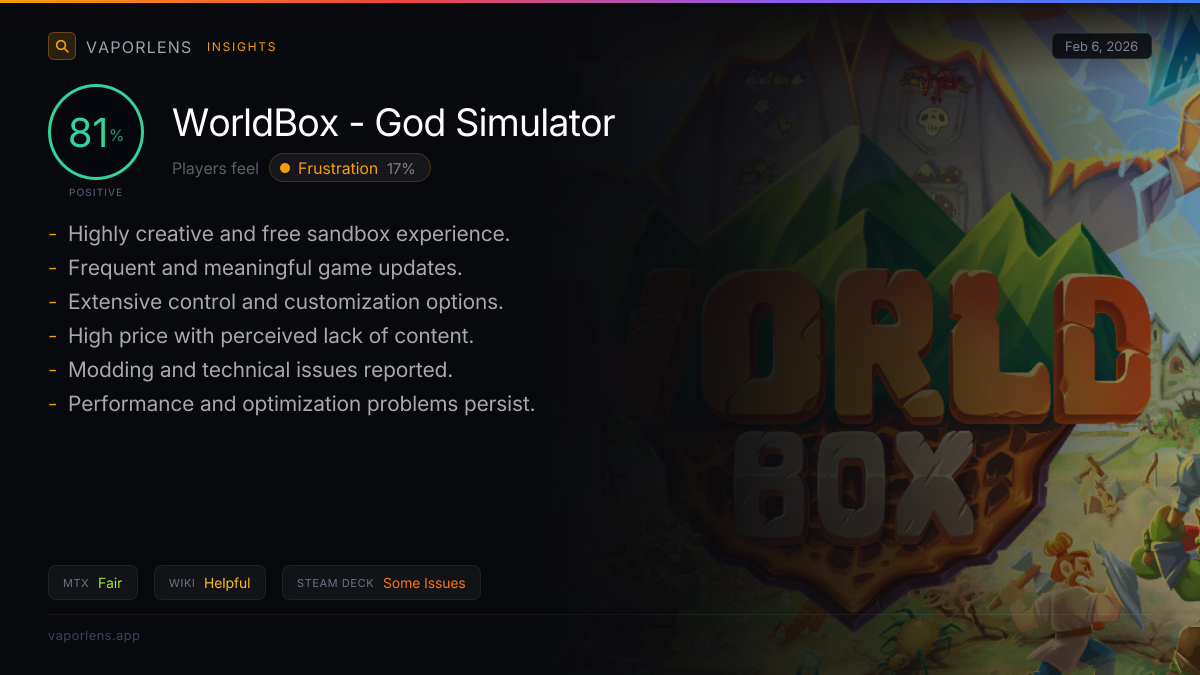The image size is (1200, 675).
Task: Select the sandbox experience bullet point
Action: pos(289,234)
